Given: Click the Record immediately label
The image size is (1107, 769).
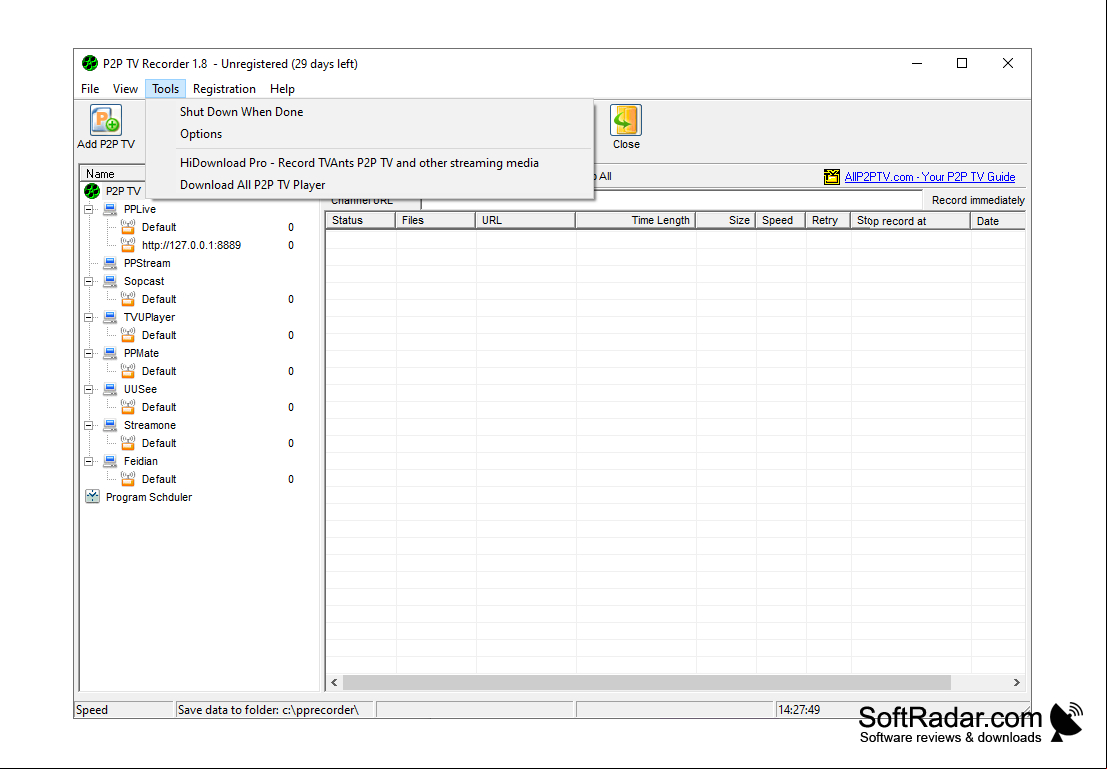Looking at the screenshot, I should coord(978,201).
